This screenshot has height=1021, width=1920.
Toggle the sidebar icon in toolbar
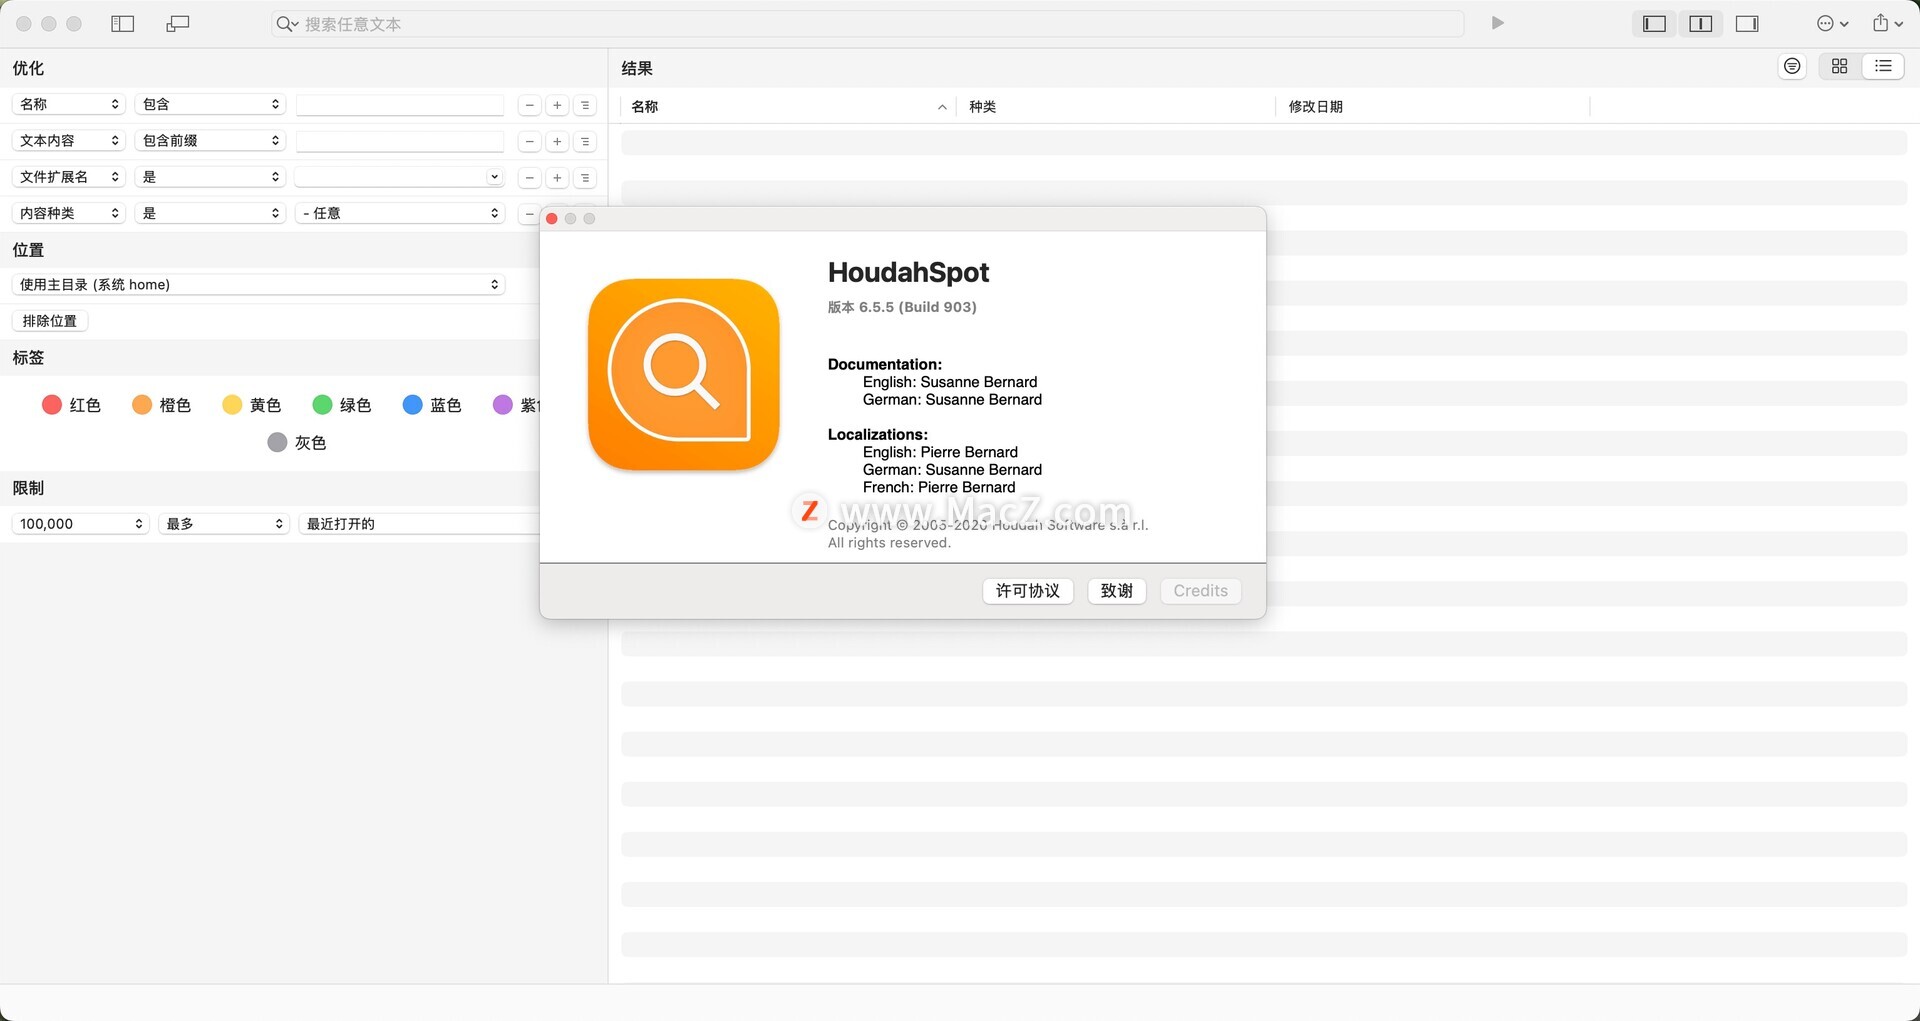click(123, 24)
